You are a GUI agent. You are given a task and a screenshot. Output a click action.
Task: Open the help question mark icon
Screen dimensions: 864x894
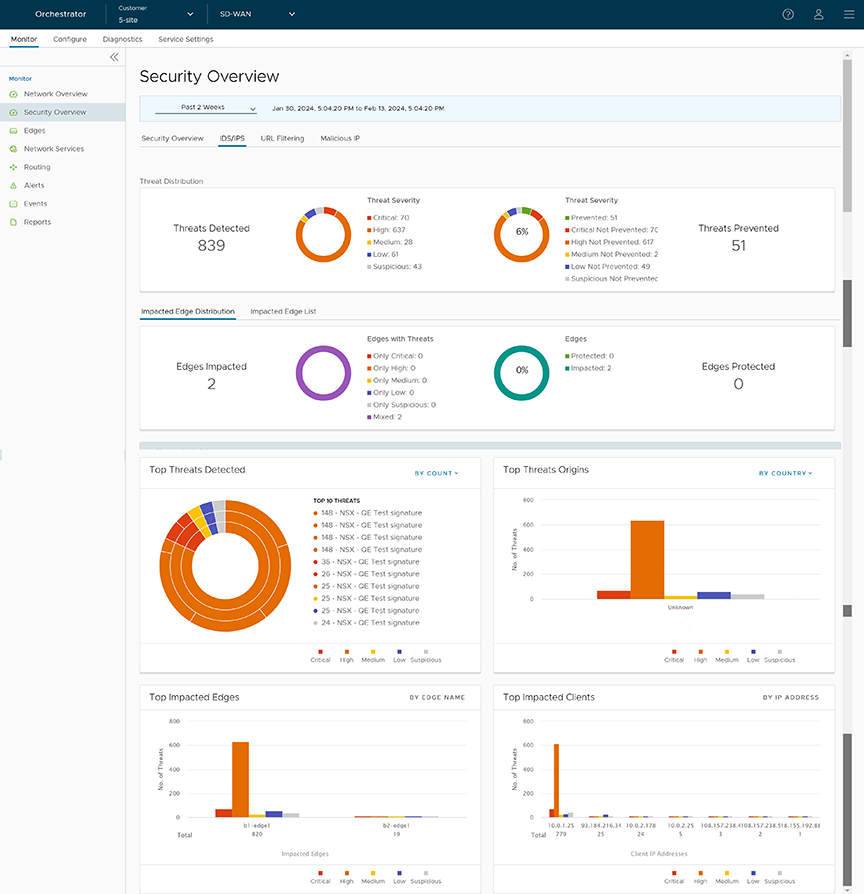[788, 14]
